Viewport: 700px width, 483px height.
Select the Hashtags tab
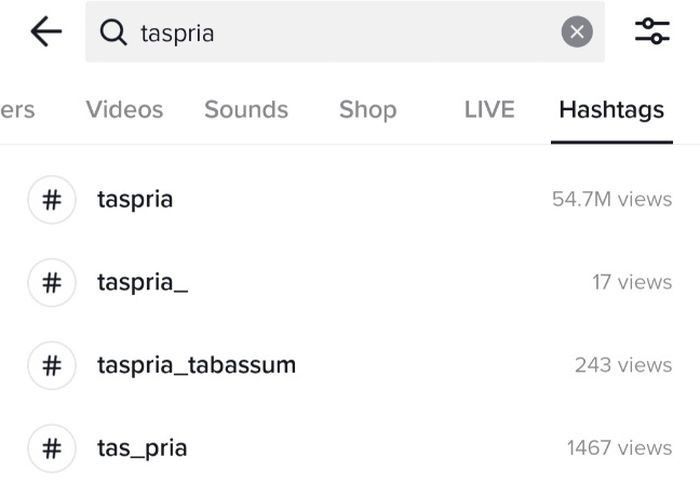click(x=611, y=110)
